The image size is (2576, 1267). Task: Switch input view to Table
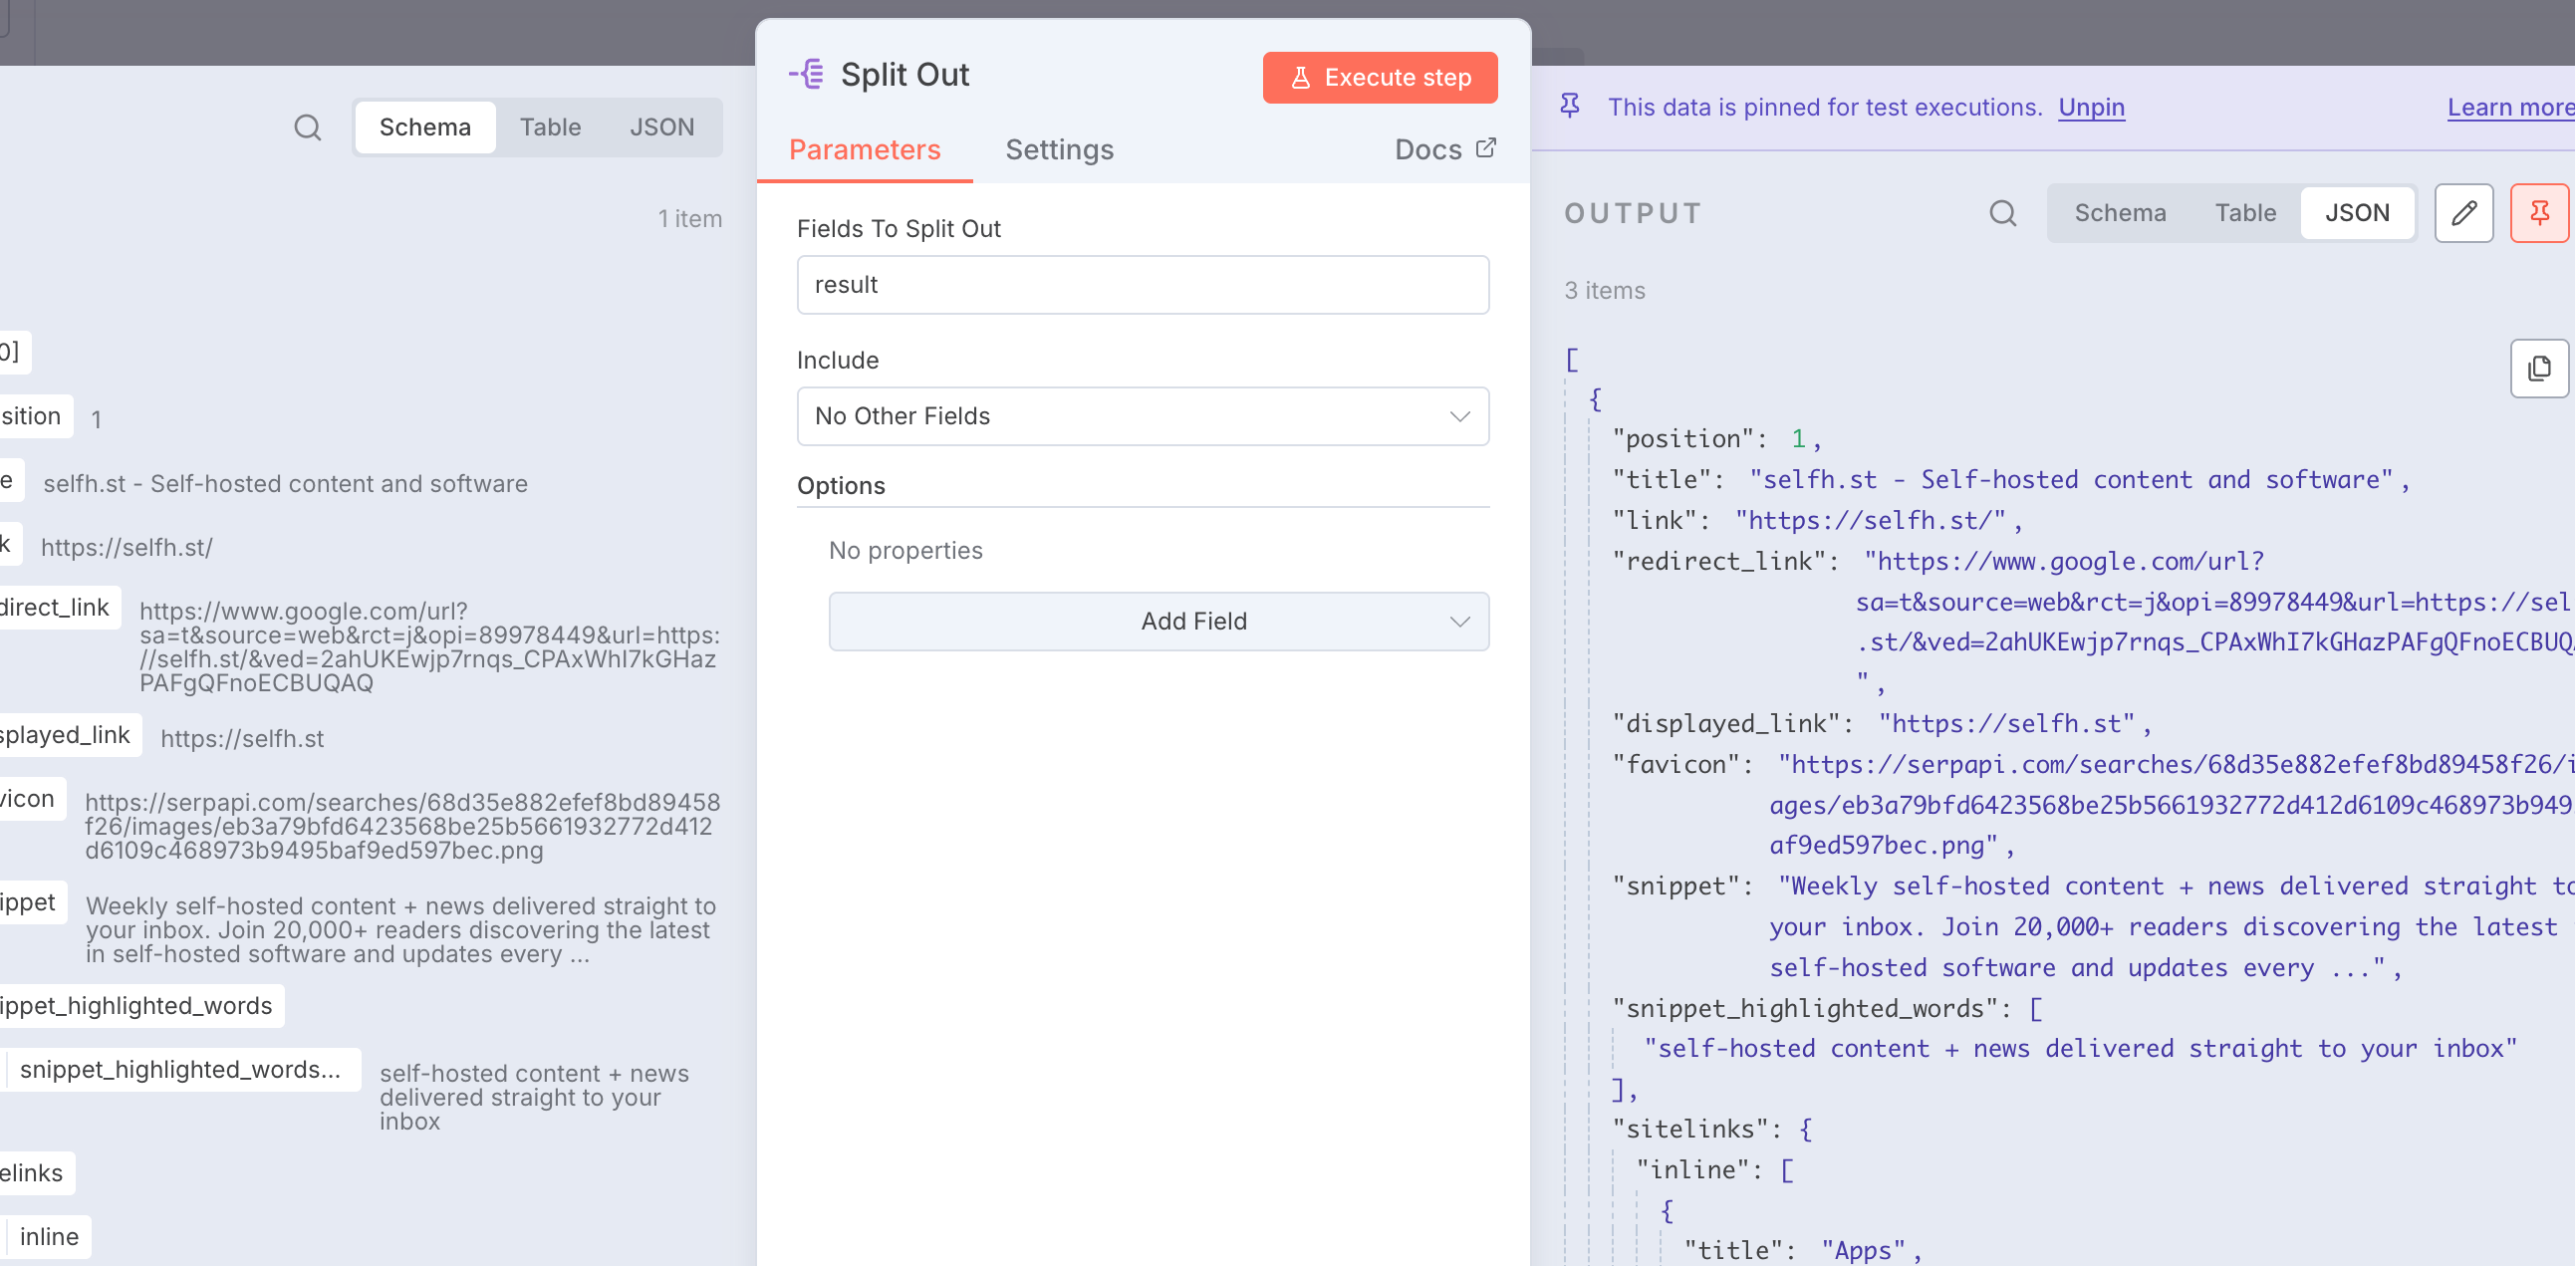coord(550,127)
